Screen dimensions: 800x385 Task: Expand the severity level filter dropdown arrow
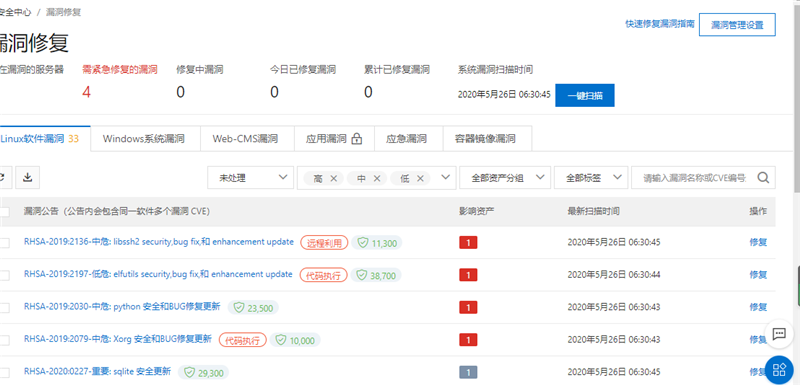pyautogui.click(x=445, y=177)
